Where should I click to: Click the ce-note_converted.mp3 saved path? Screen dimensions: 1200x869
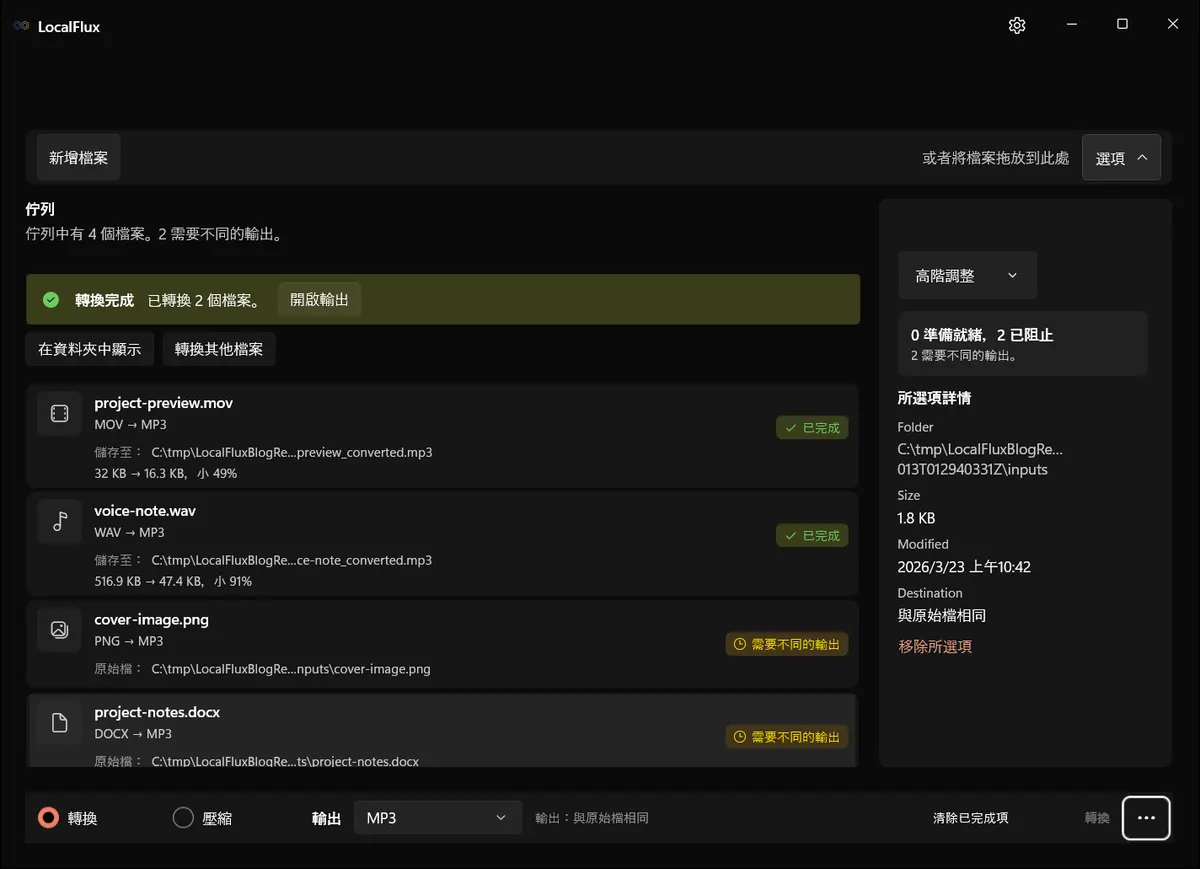[x=292, y=560]
